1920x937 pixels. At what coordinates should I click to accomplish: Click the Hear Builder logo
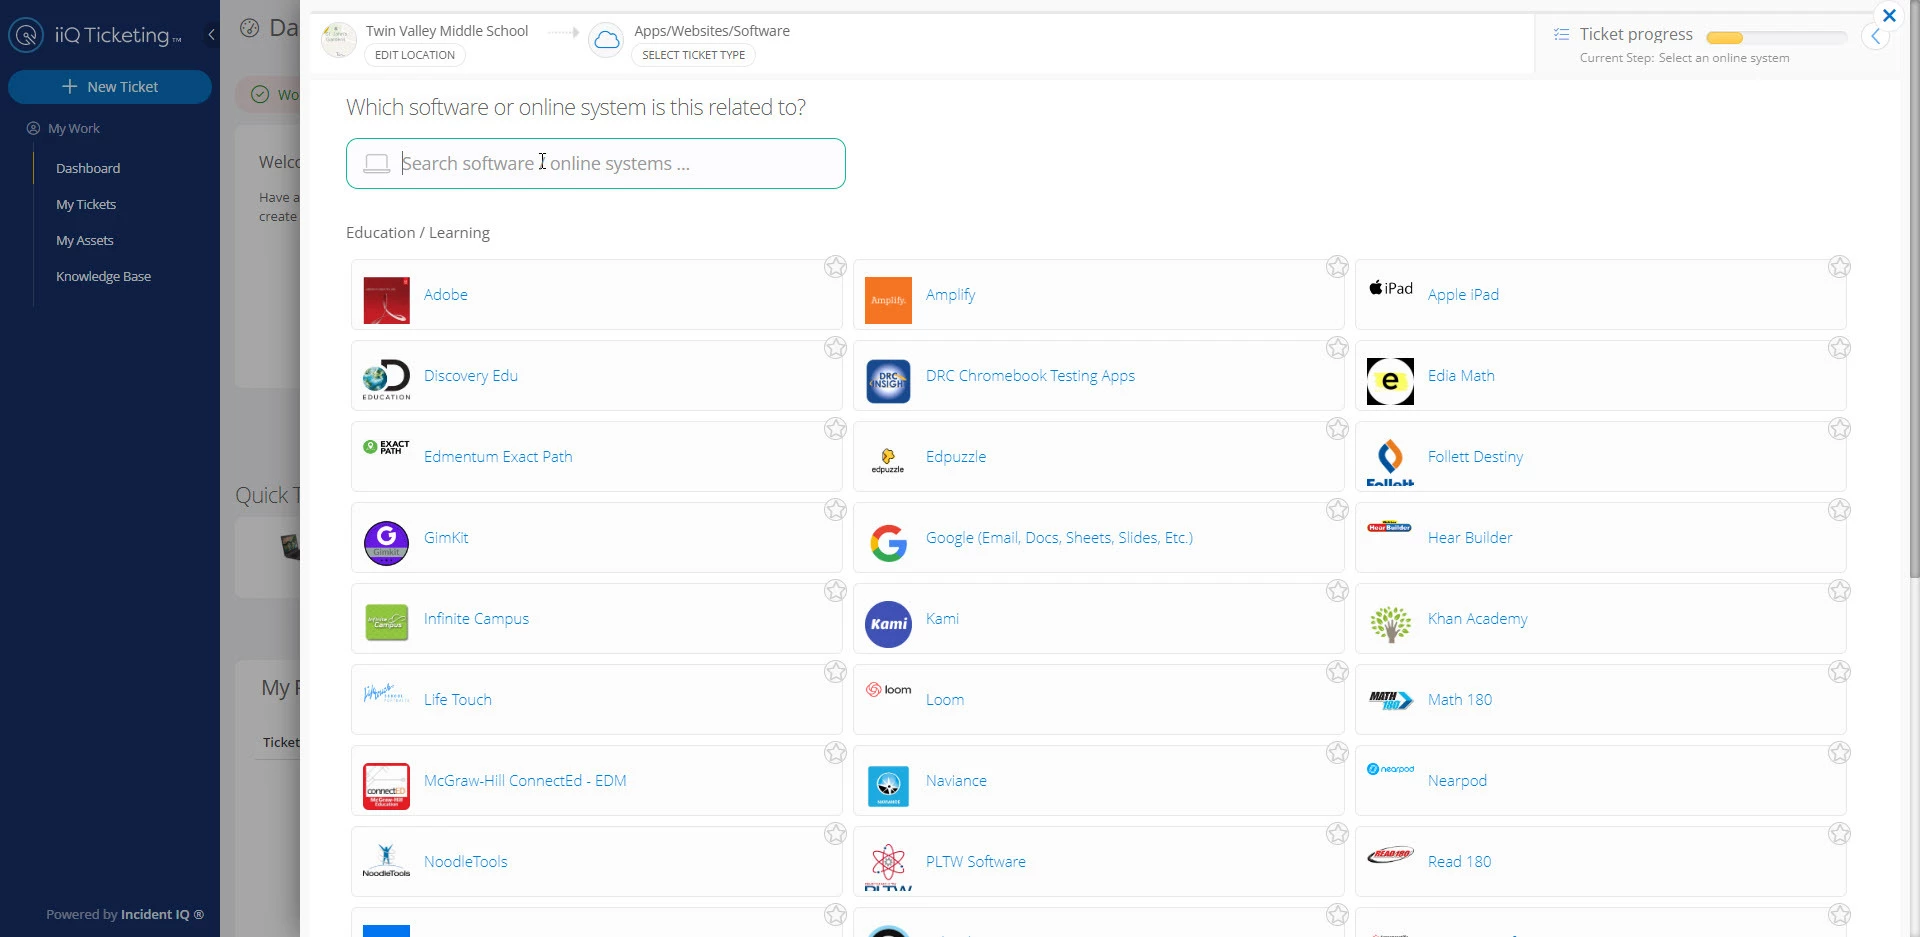click(x=1390, y=527)
